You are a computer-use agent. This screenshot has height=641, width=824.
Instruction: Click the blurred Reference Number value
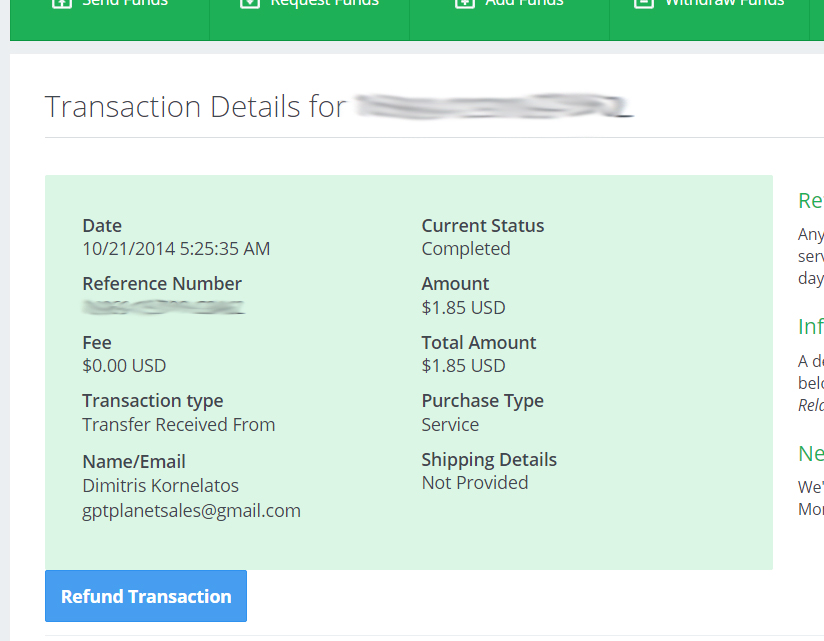coord(163,307)
